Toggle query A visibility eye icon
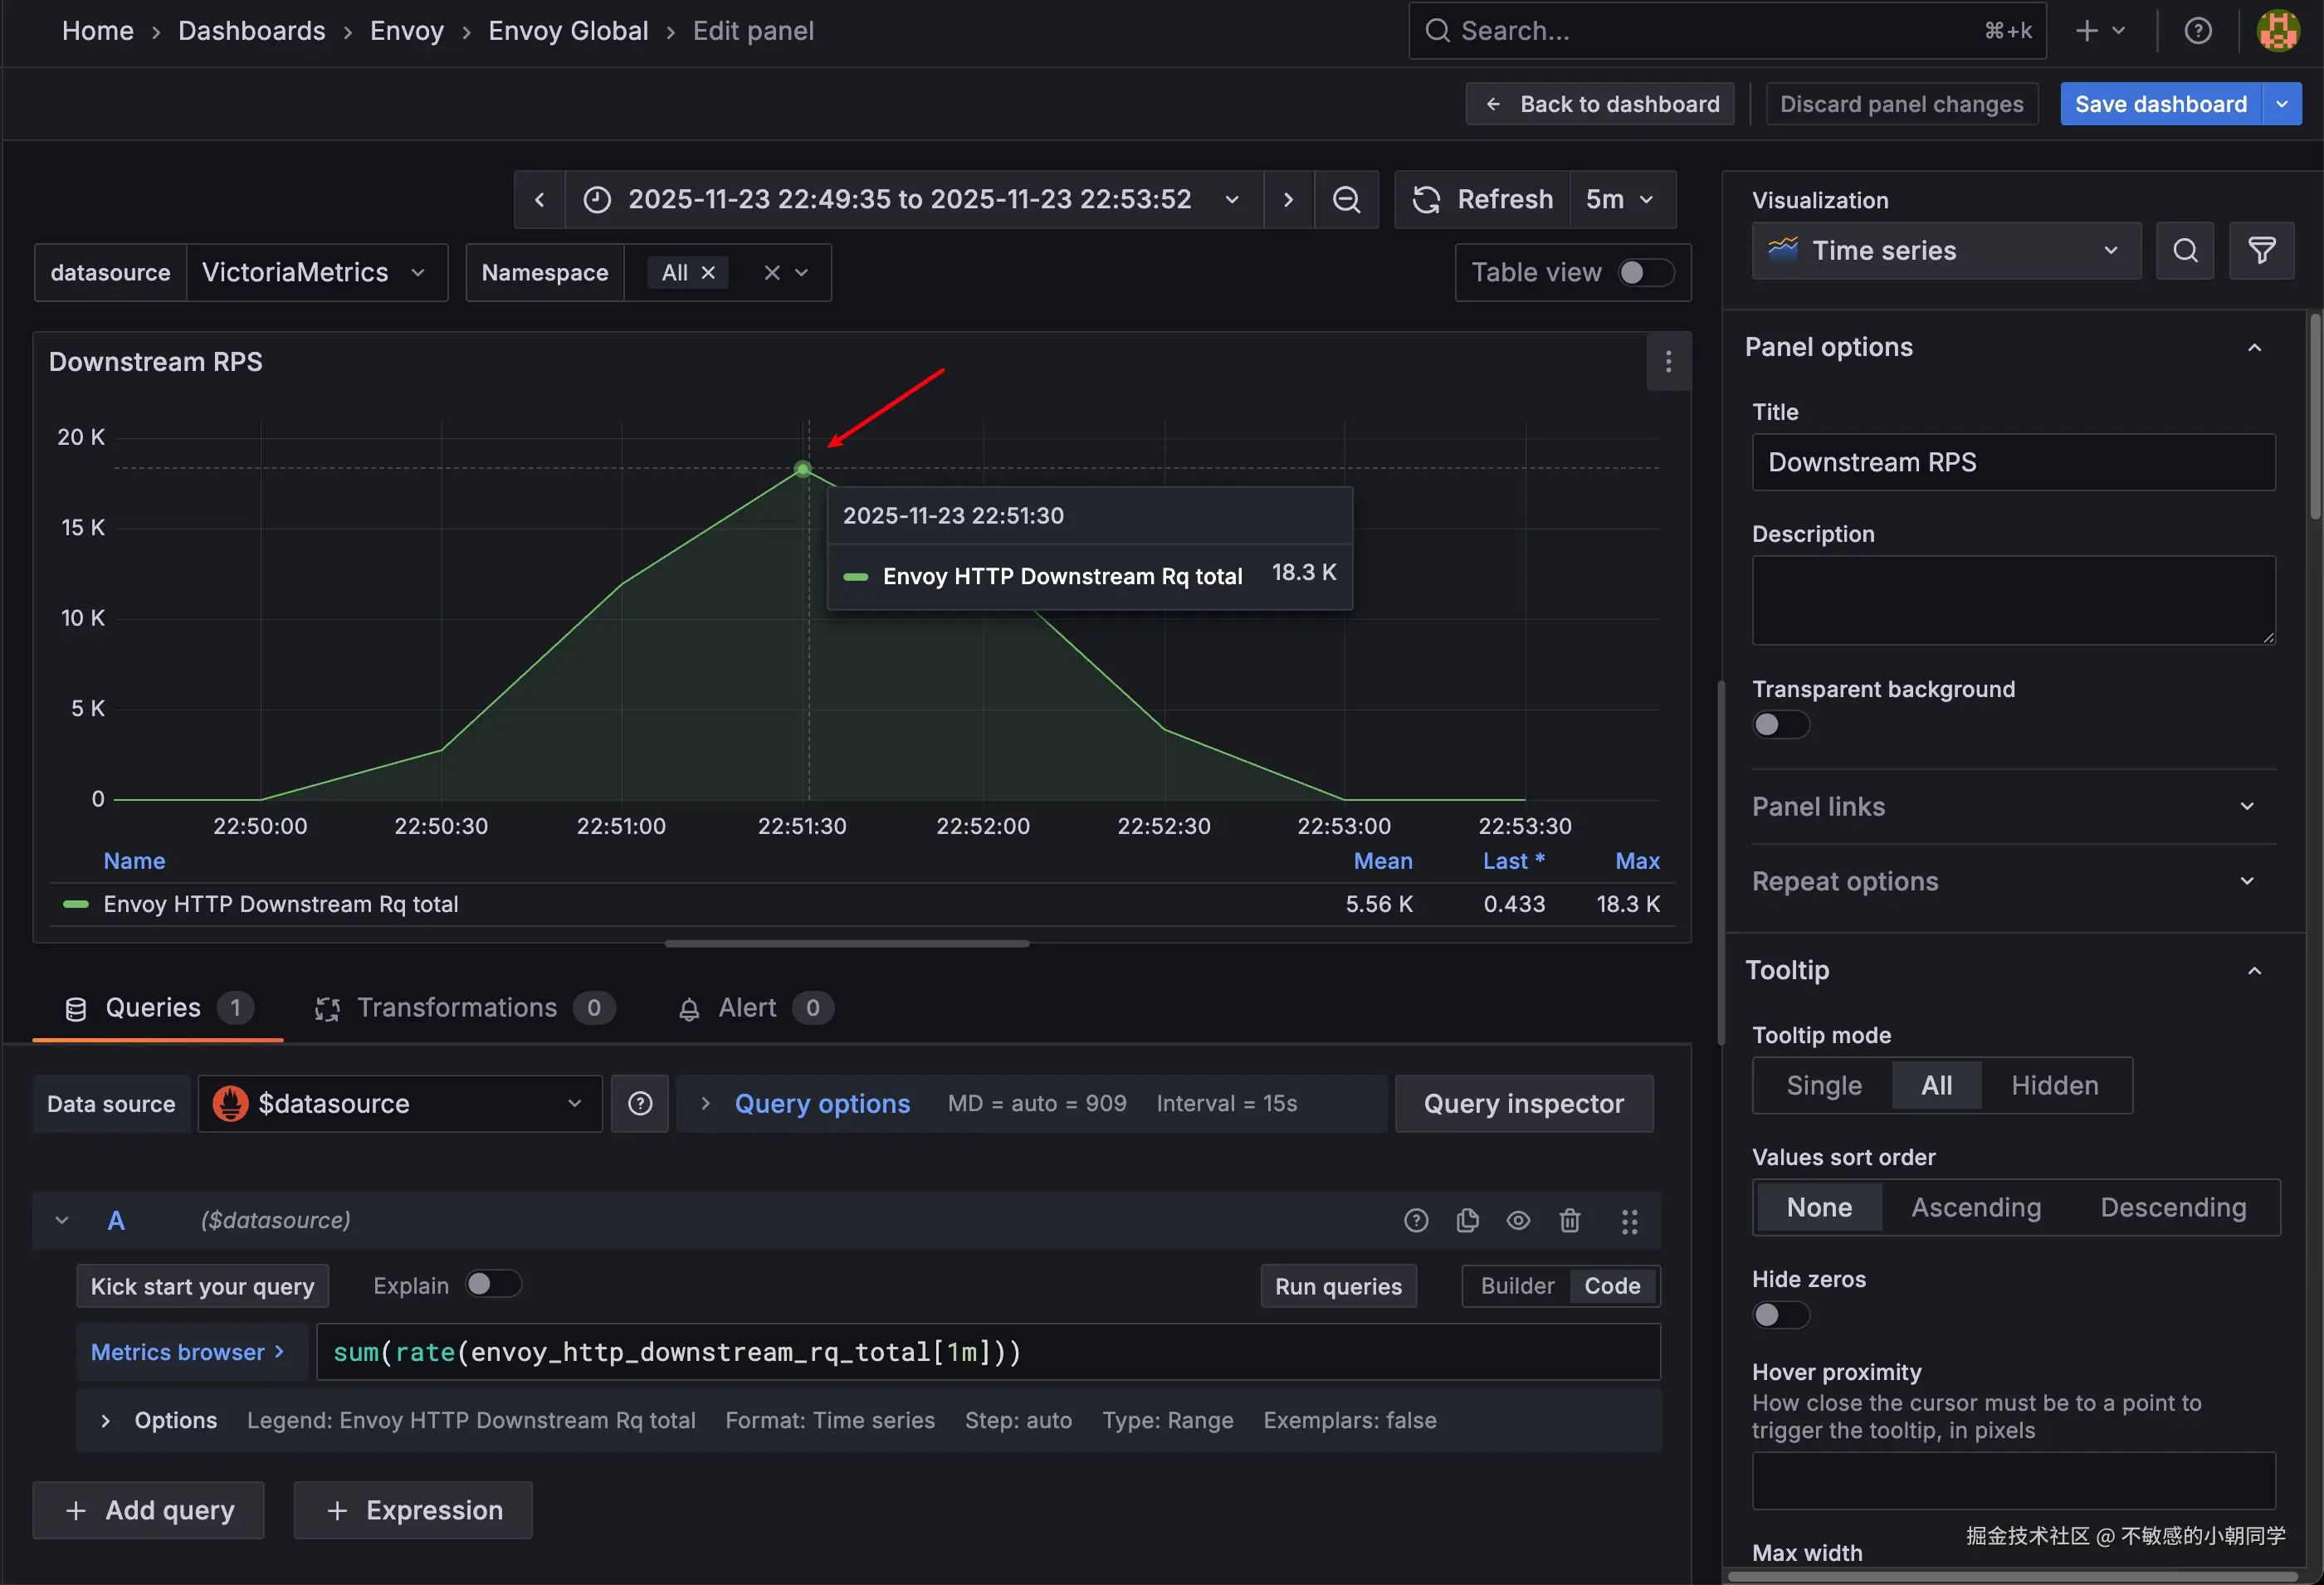 tap(1518, 1220)
